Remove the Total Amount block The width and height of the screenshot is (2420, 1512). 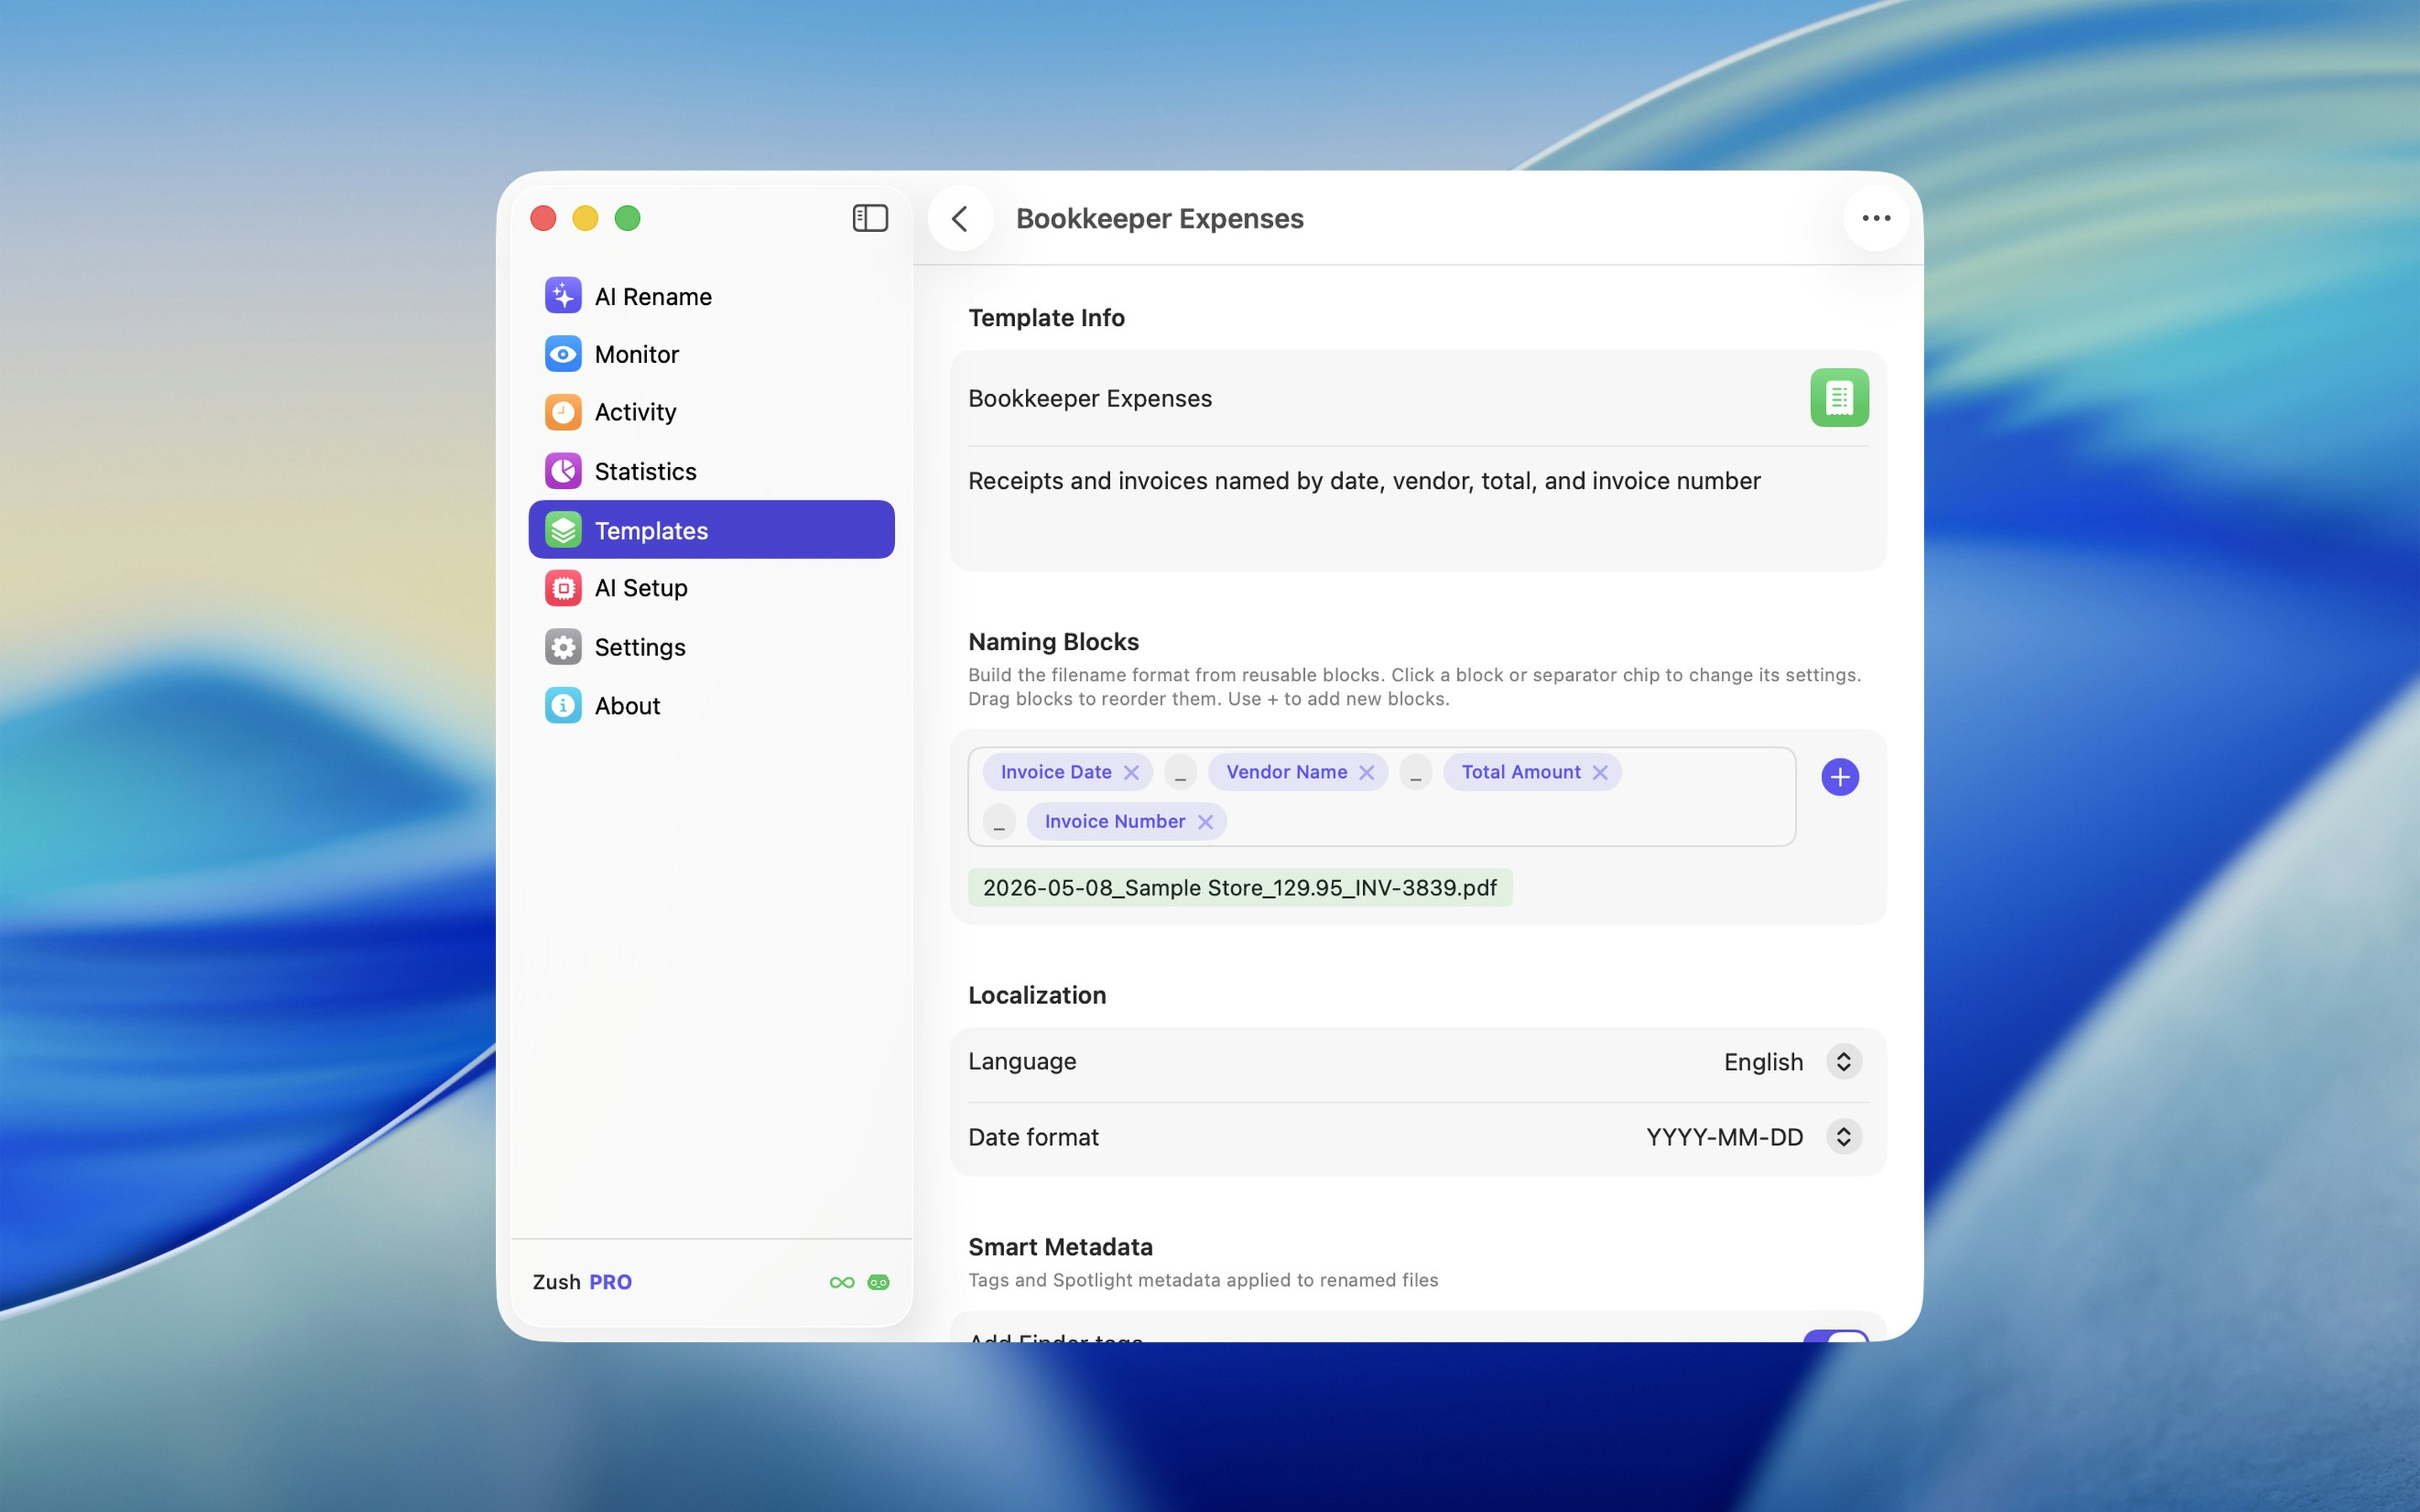point(1600,772)
